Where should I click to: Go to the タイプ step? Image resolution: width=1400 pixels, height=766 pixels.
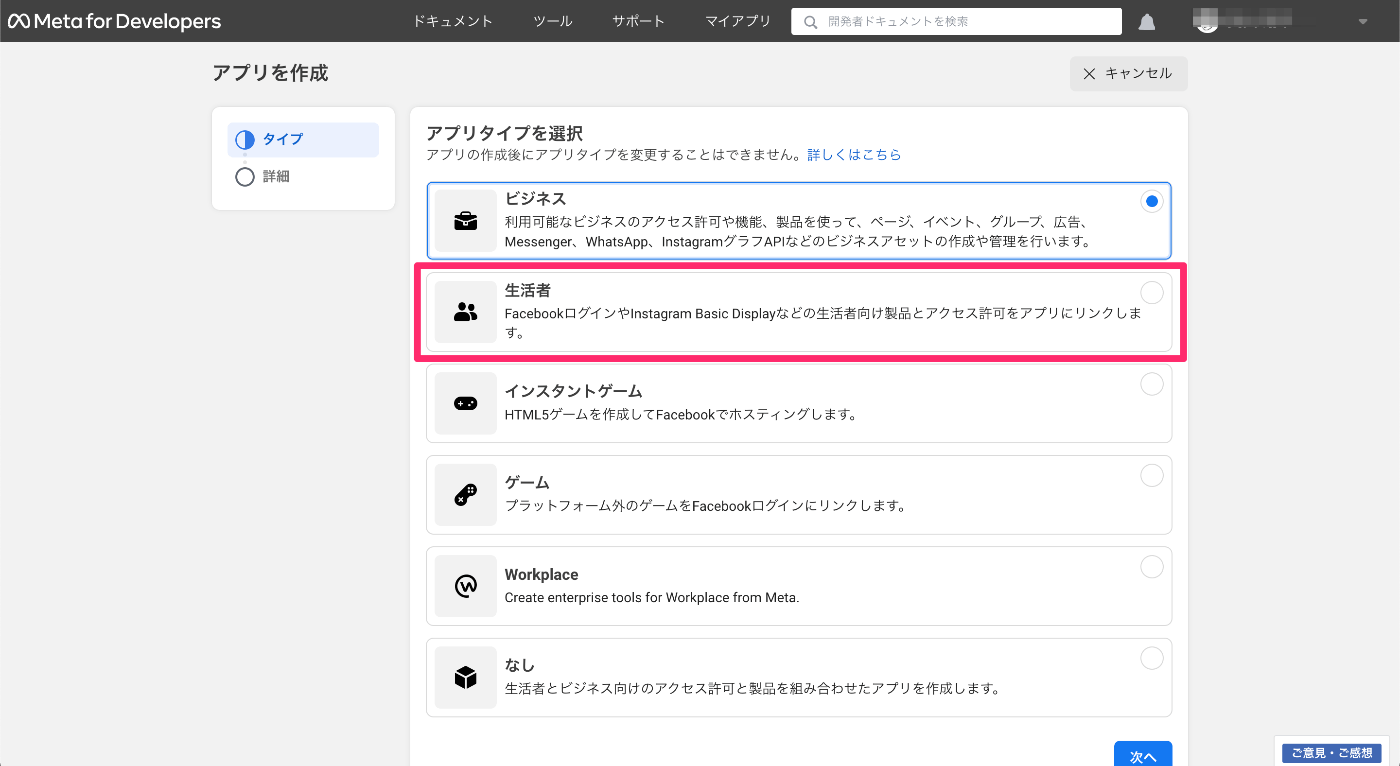click(x=303, y=140)
